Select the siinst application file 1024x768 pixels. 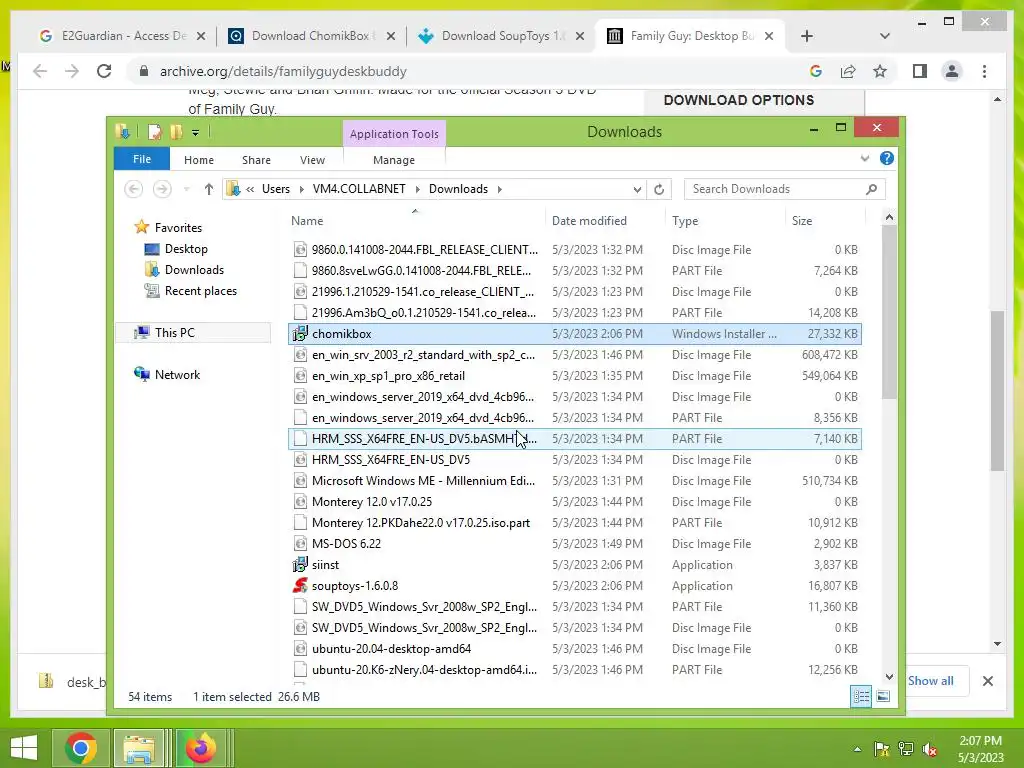coord(575,565)
